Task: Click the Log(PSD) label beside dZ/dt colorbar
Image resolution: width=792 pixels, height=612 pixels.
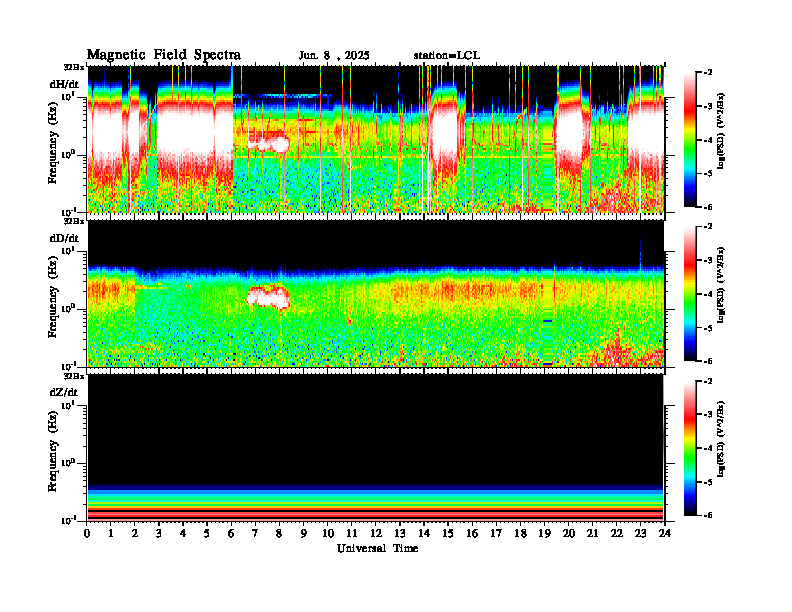Action: tap(721, 439)
